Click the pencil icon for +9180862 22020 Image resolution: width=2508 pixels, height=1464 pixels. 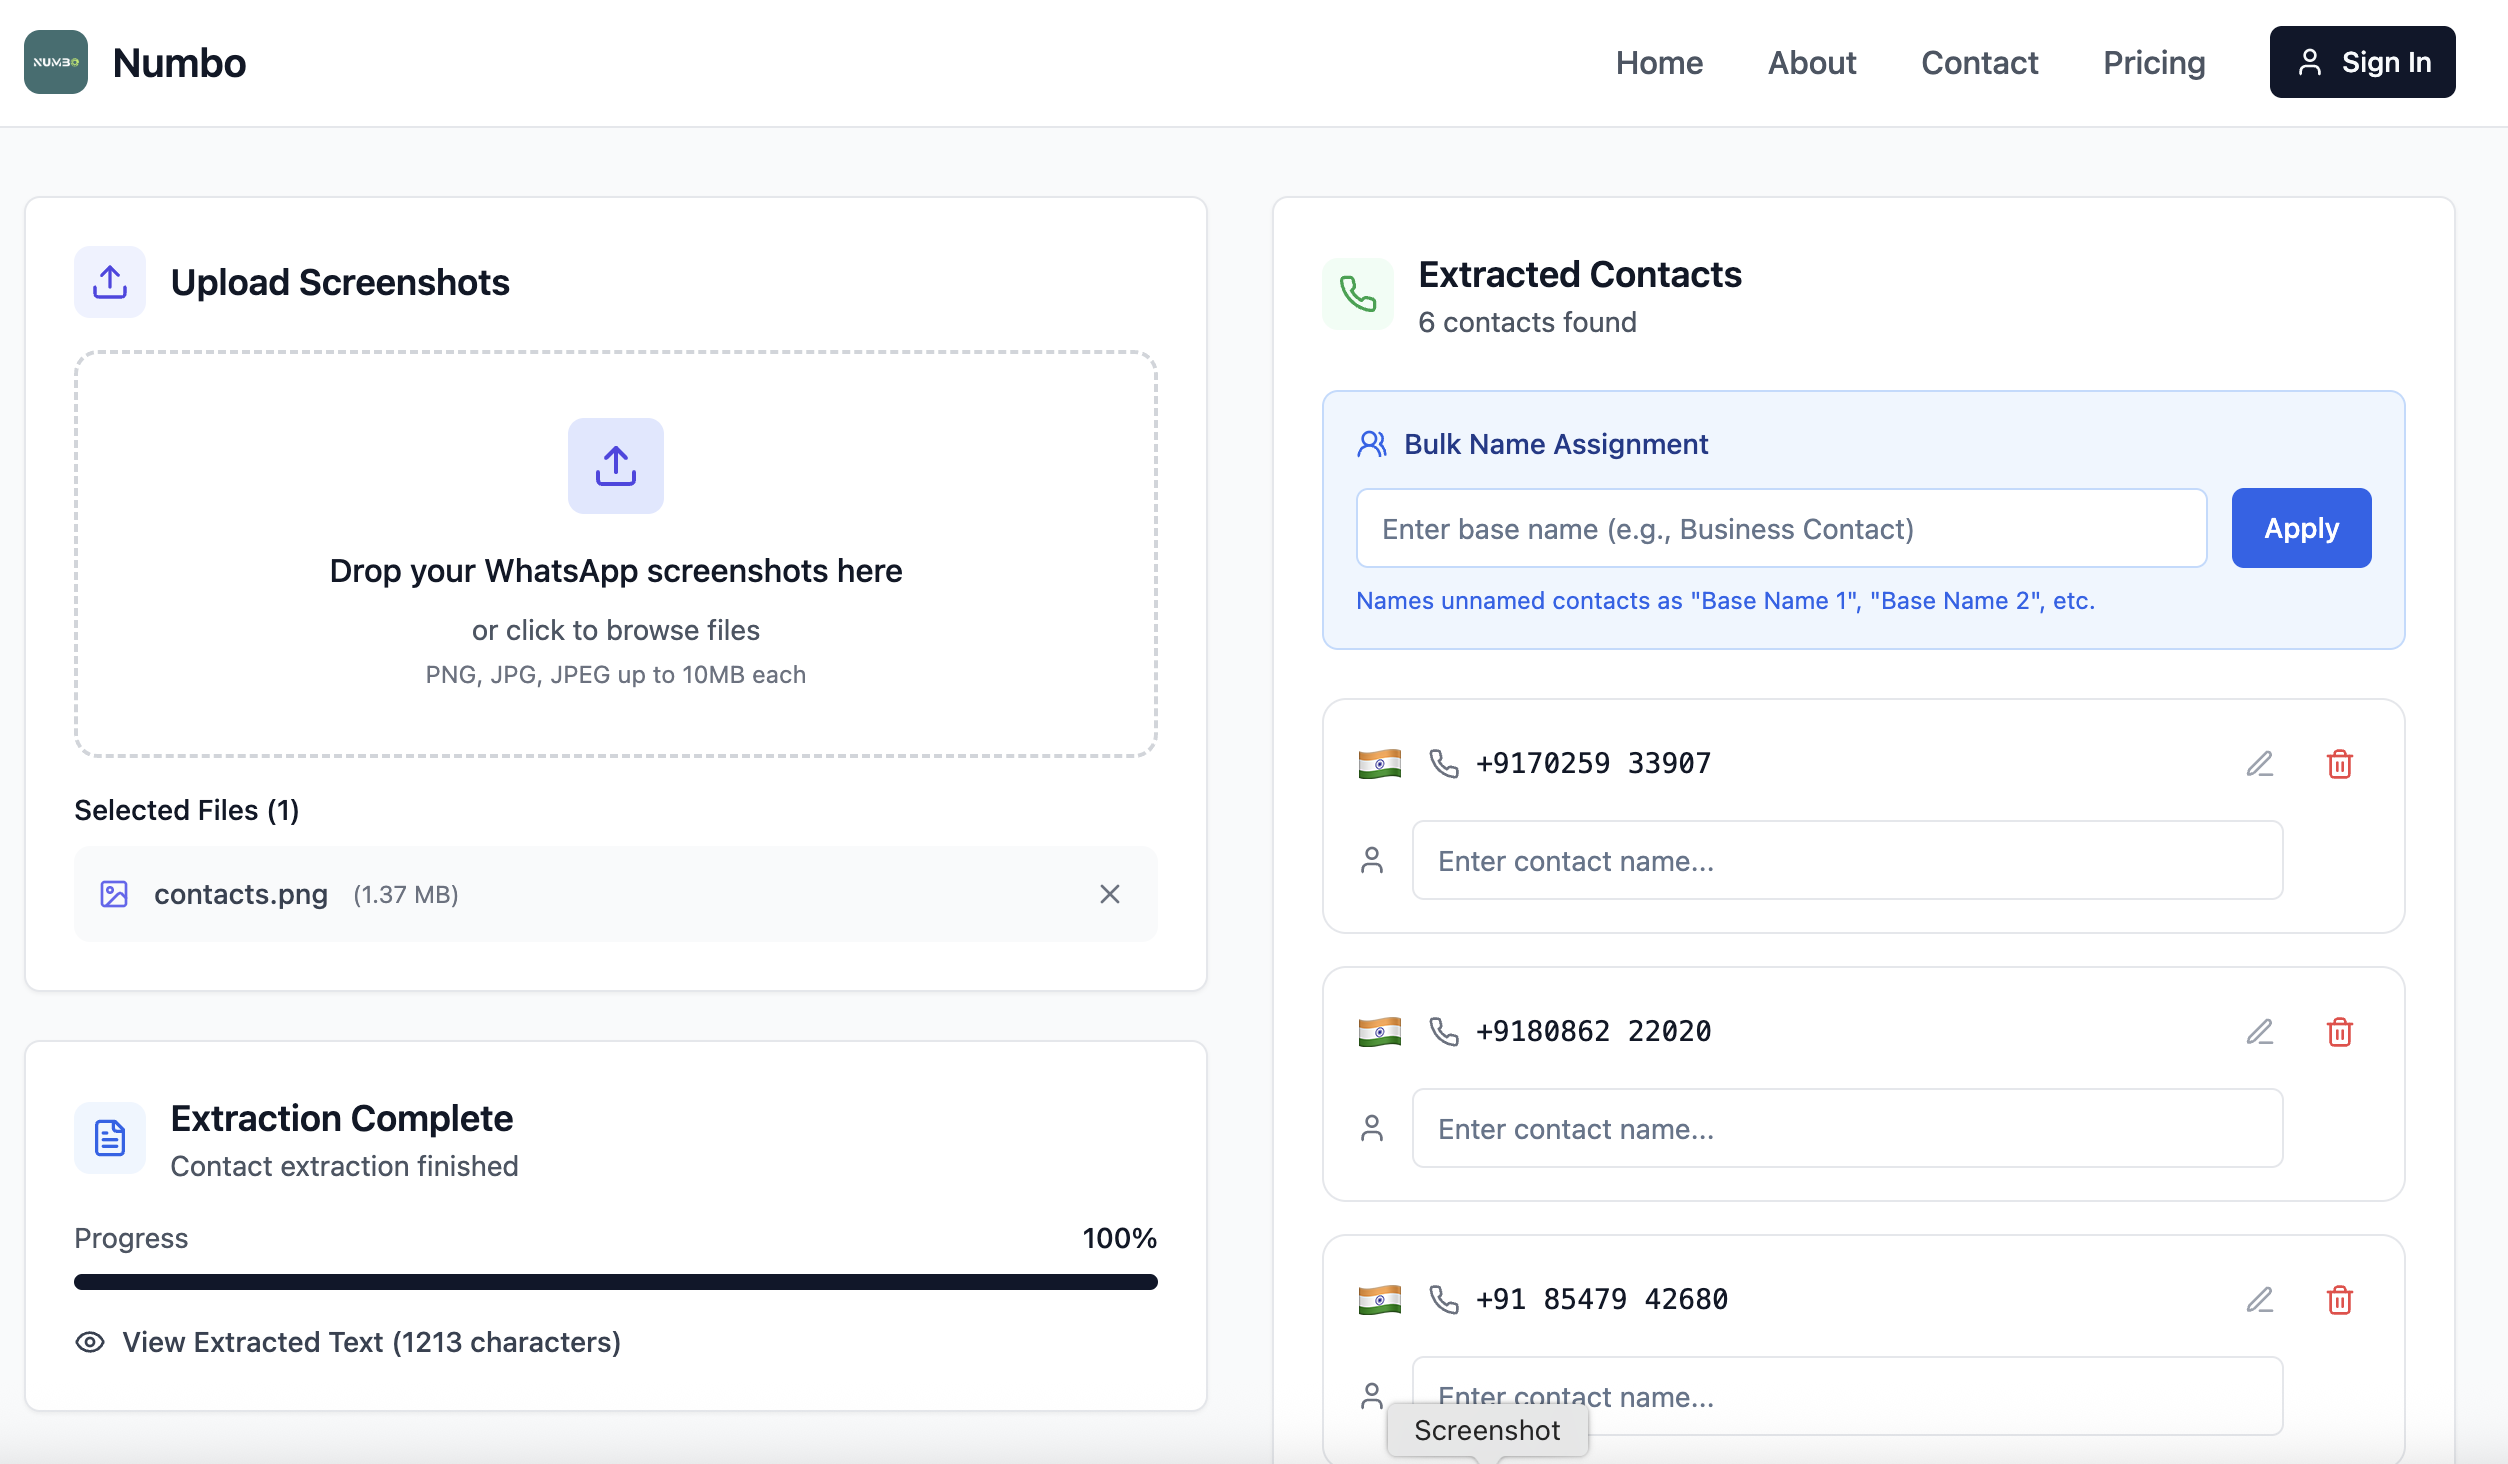(2259, 1032)
